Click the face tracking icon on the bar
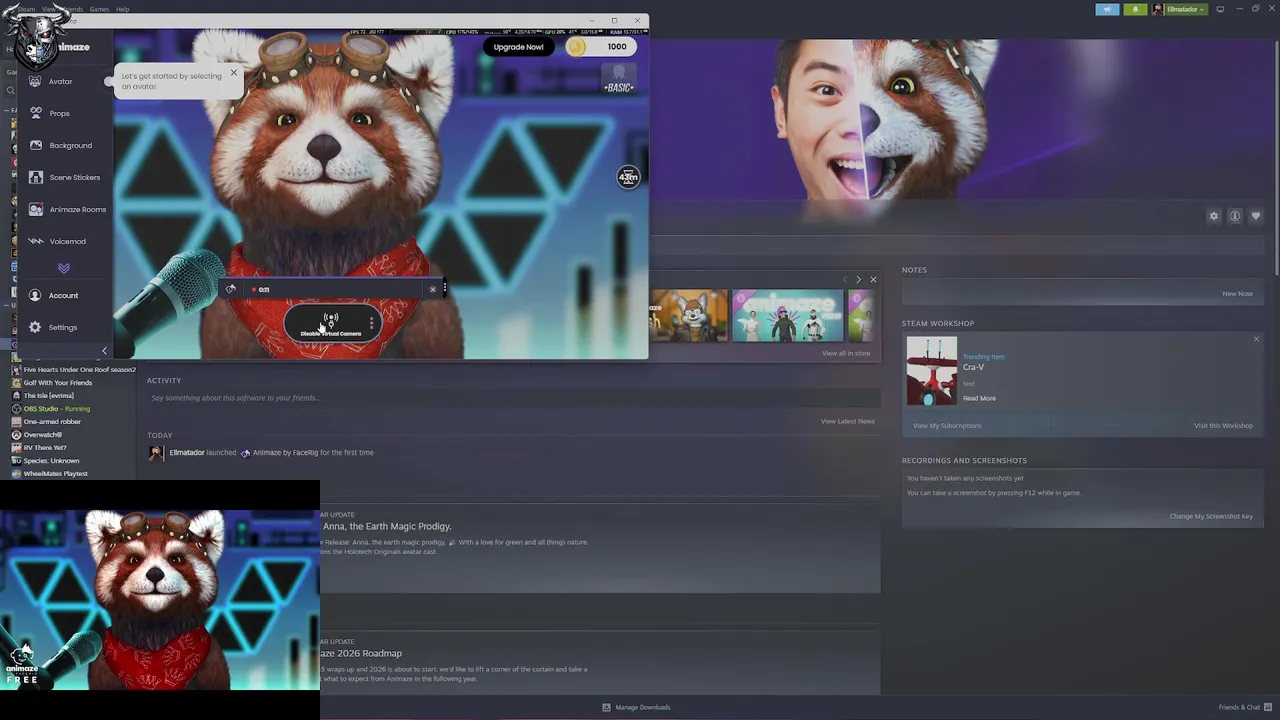 tap(231, 289)
